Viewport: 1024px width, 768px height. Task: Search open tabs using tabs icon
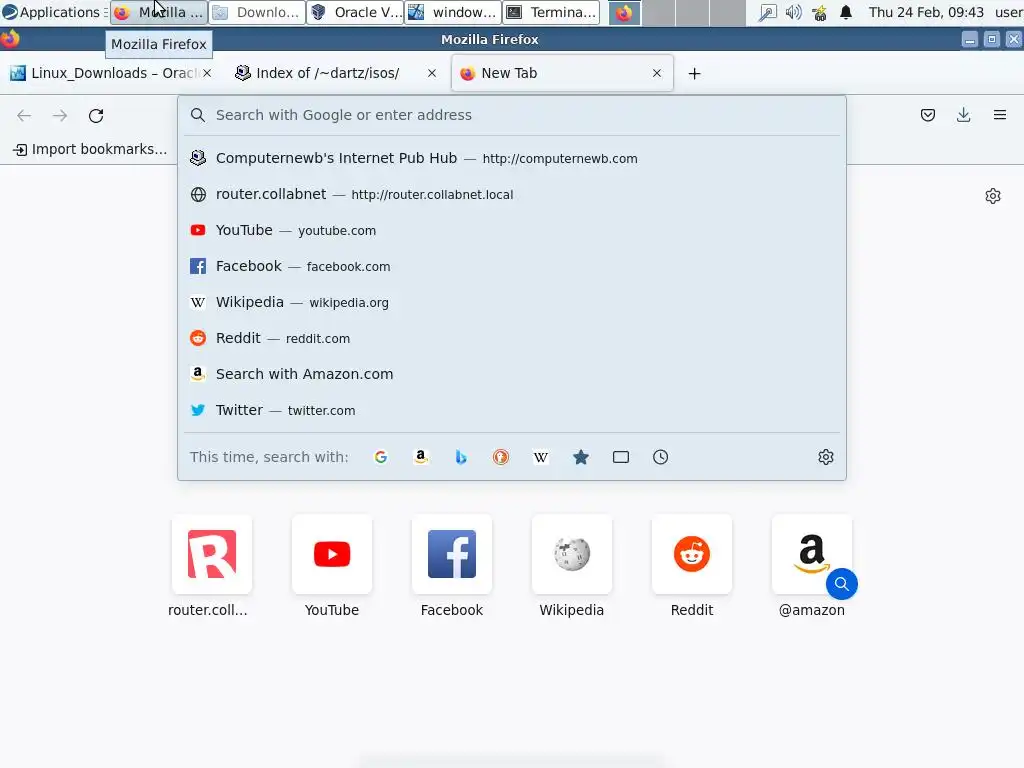(x=621, y=457)
